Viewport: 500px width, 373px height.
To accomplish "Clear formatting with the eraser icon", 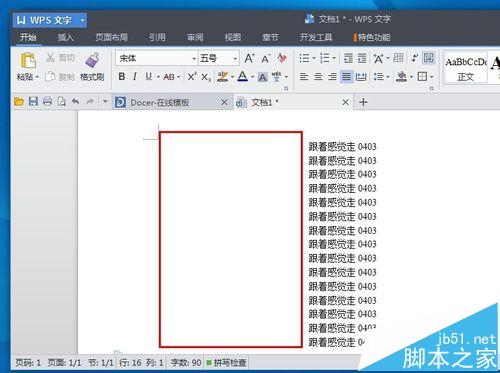I will pyautogui.click(x=282, y=58).
